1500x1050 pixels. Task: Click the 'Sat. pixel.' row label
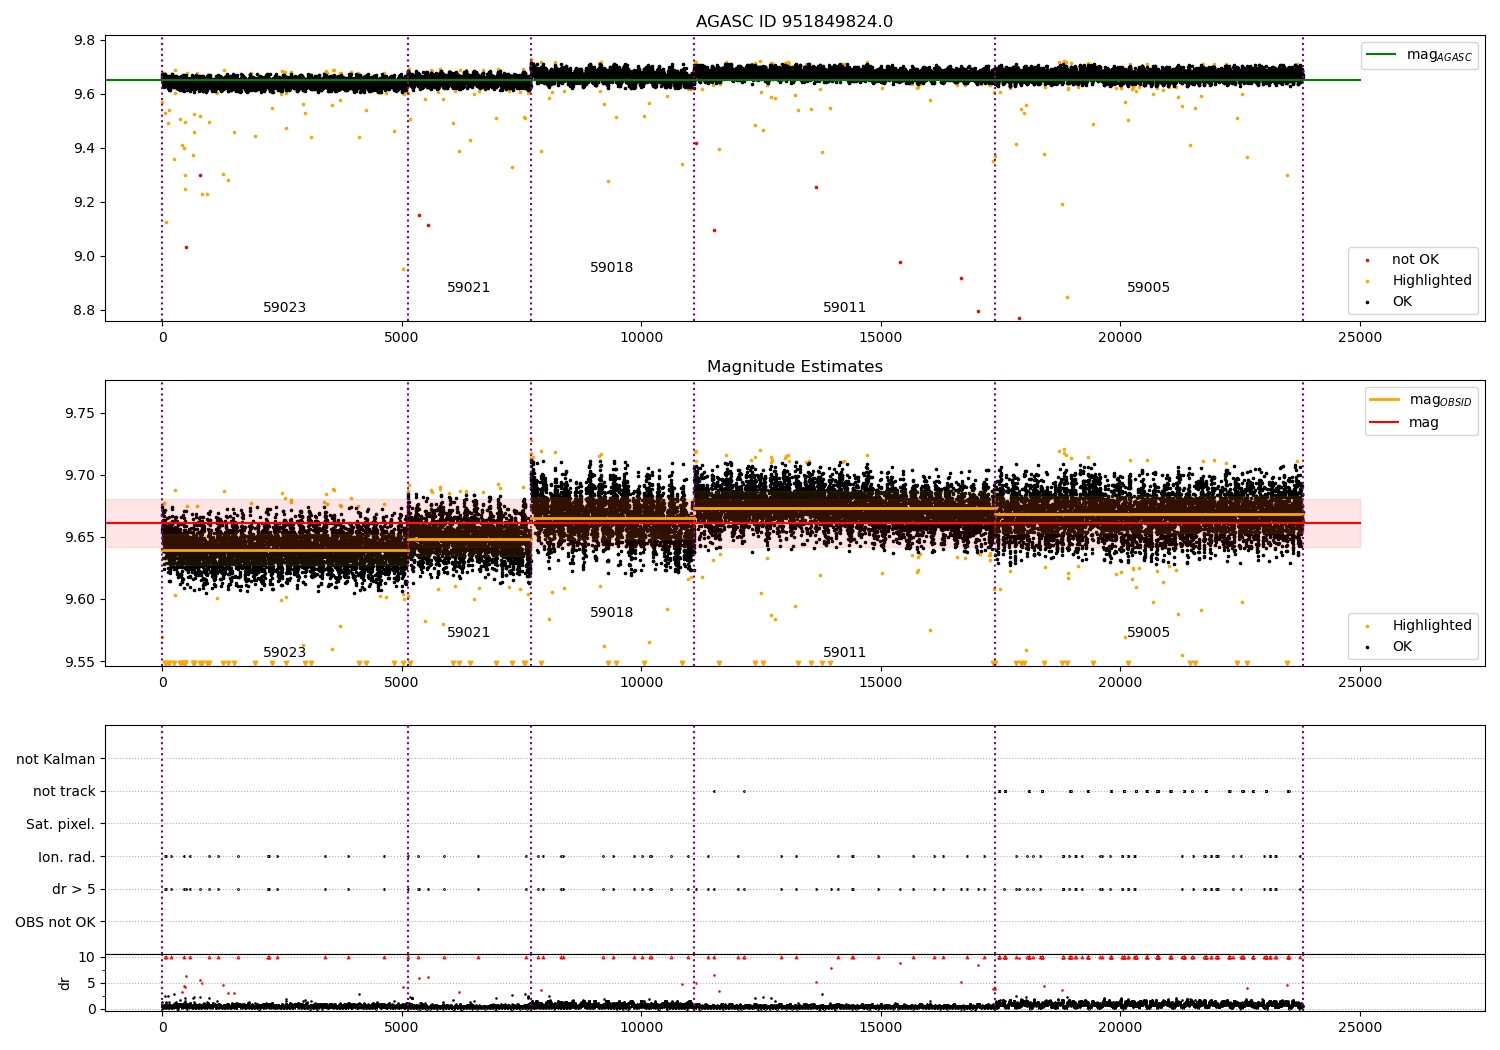tap(60, 824)
